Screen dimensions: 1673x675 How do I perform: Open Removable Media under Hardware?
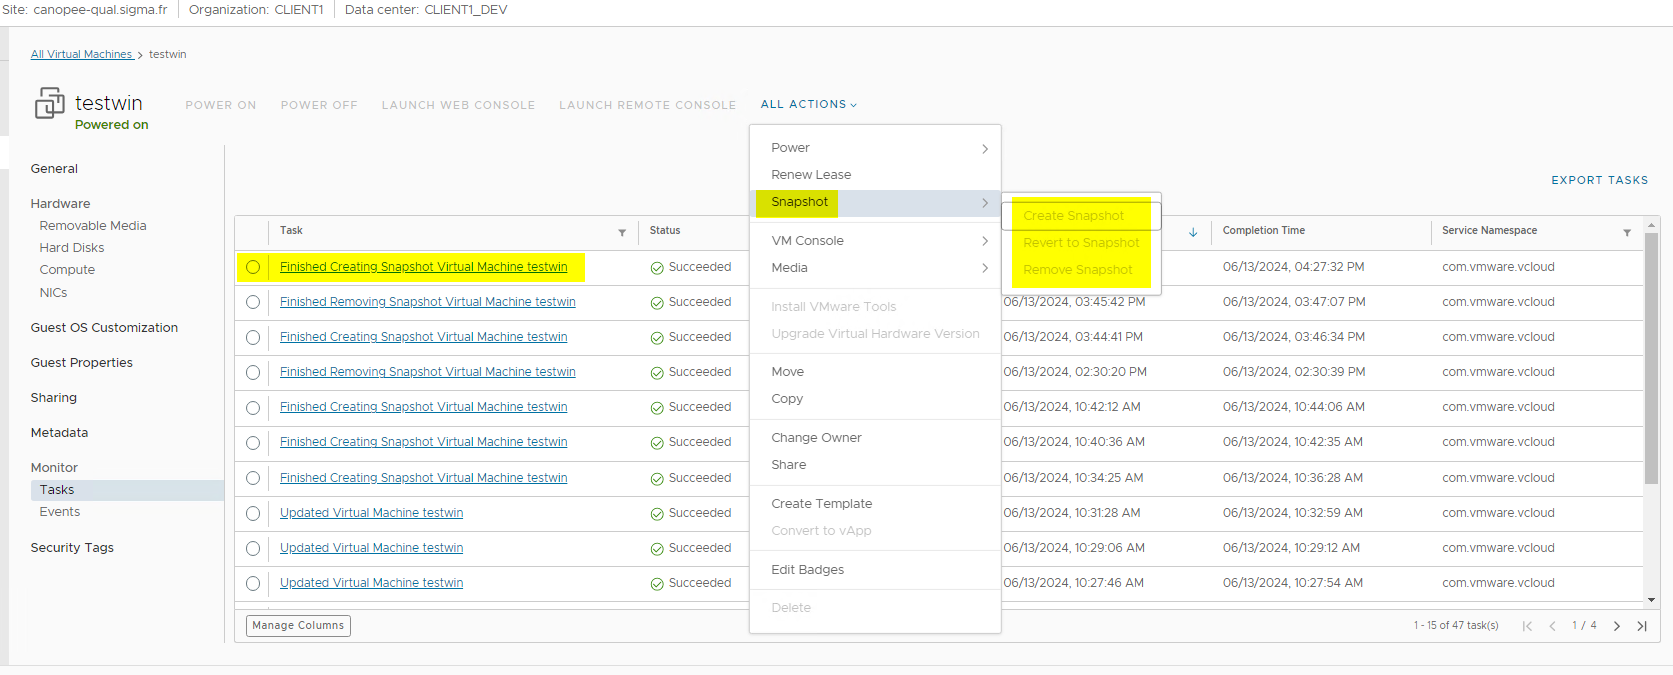[93, 226]
